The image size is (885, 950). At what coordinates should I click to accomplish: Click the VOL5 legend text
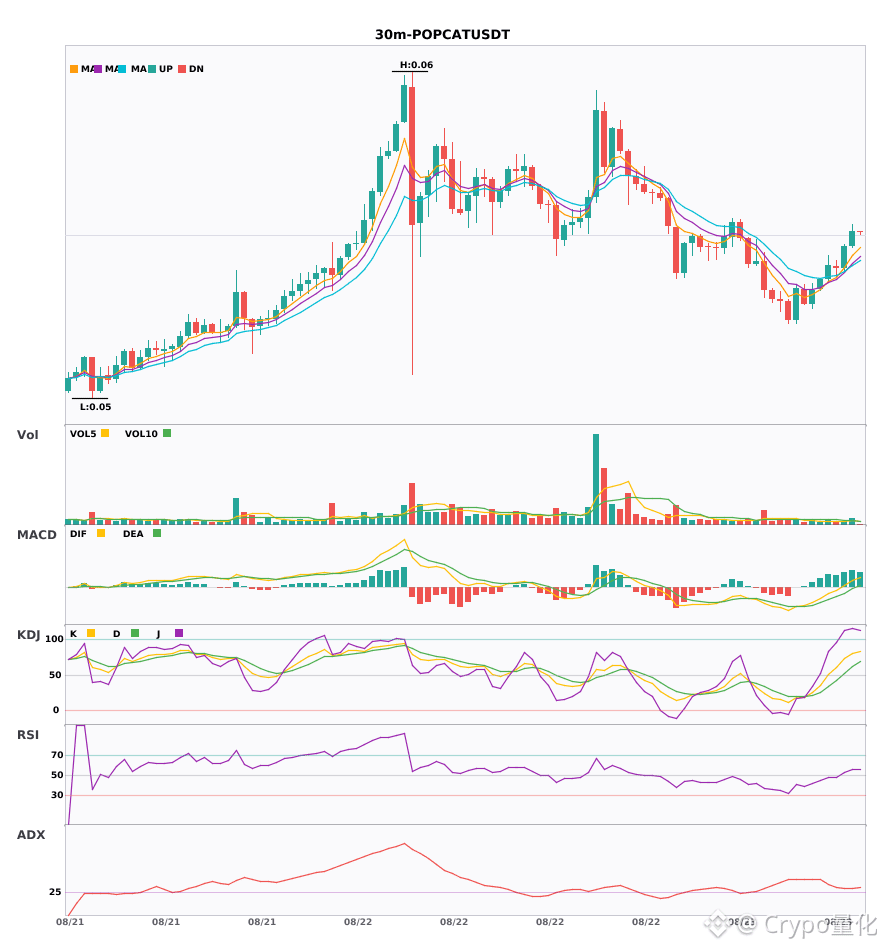point(83,434)
